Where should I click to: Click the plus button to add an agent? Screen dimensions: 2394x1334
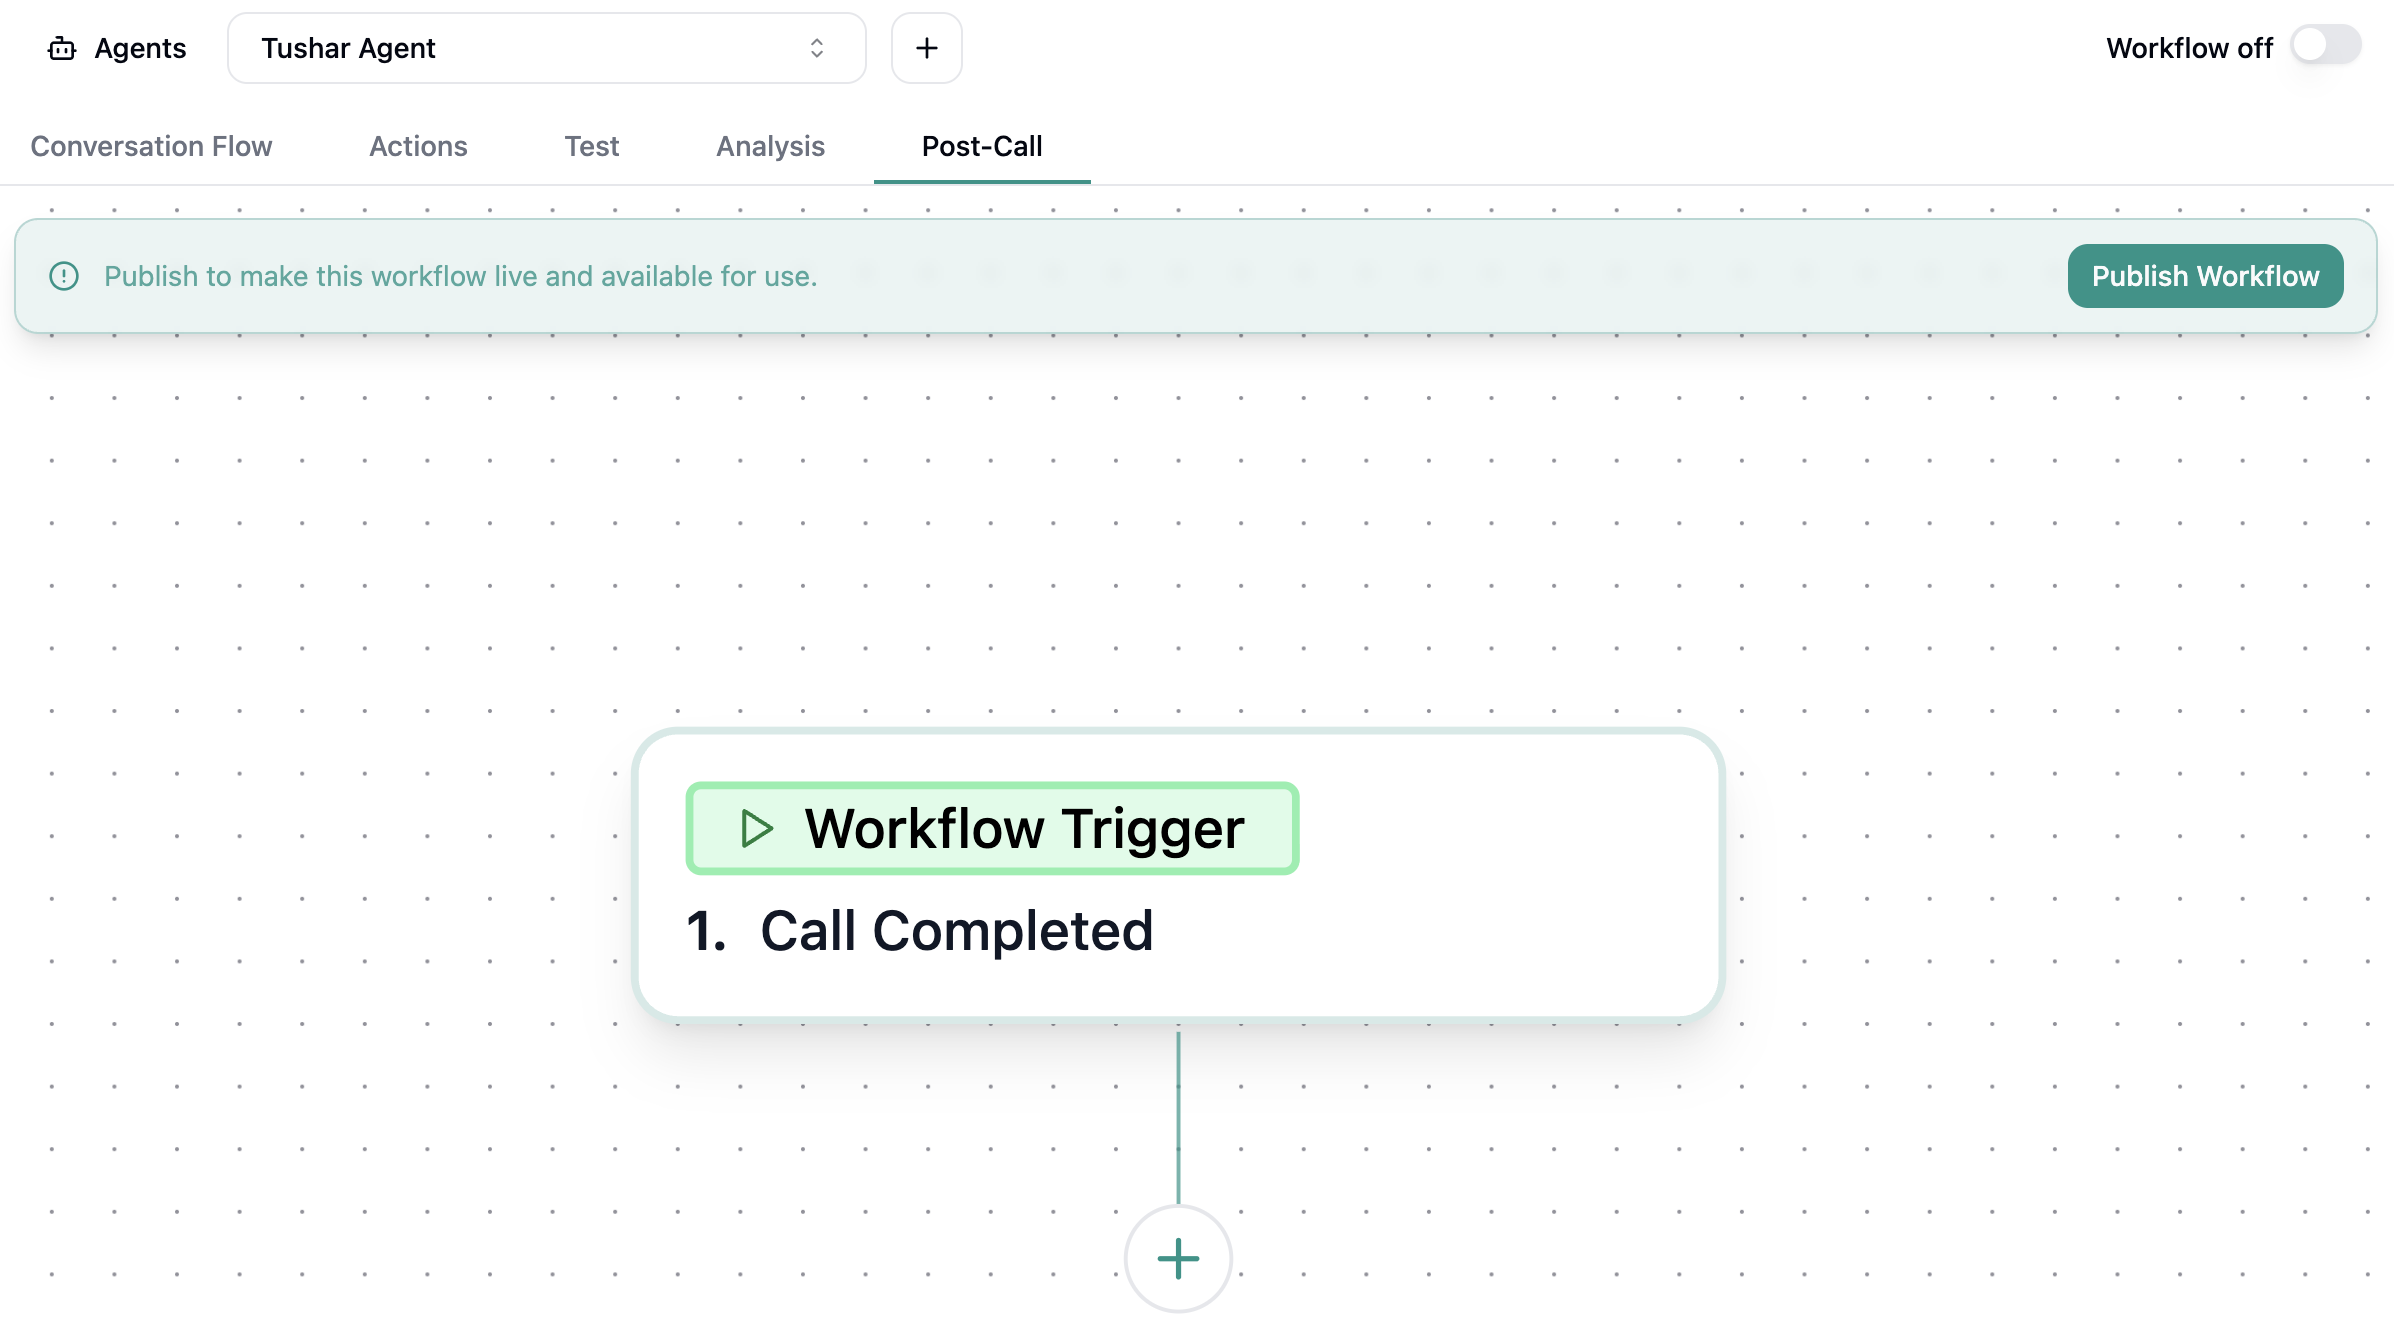click(x=926, y=48)
